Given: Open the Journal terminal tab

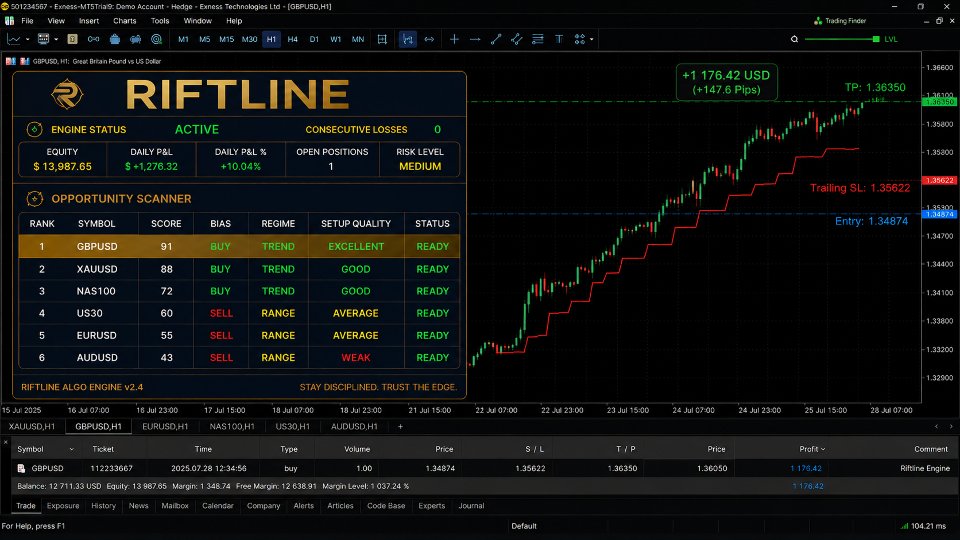Looking at the screenshot, I should point(471,506).
